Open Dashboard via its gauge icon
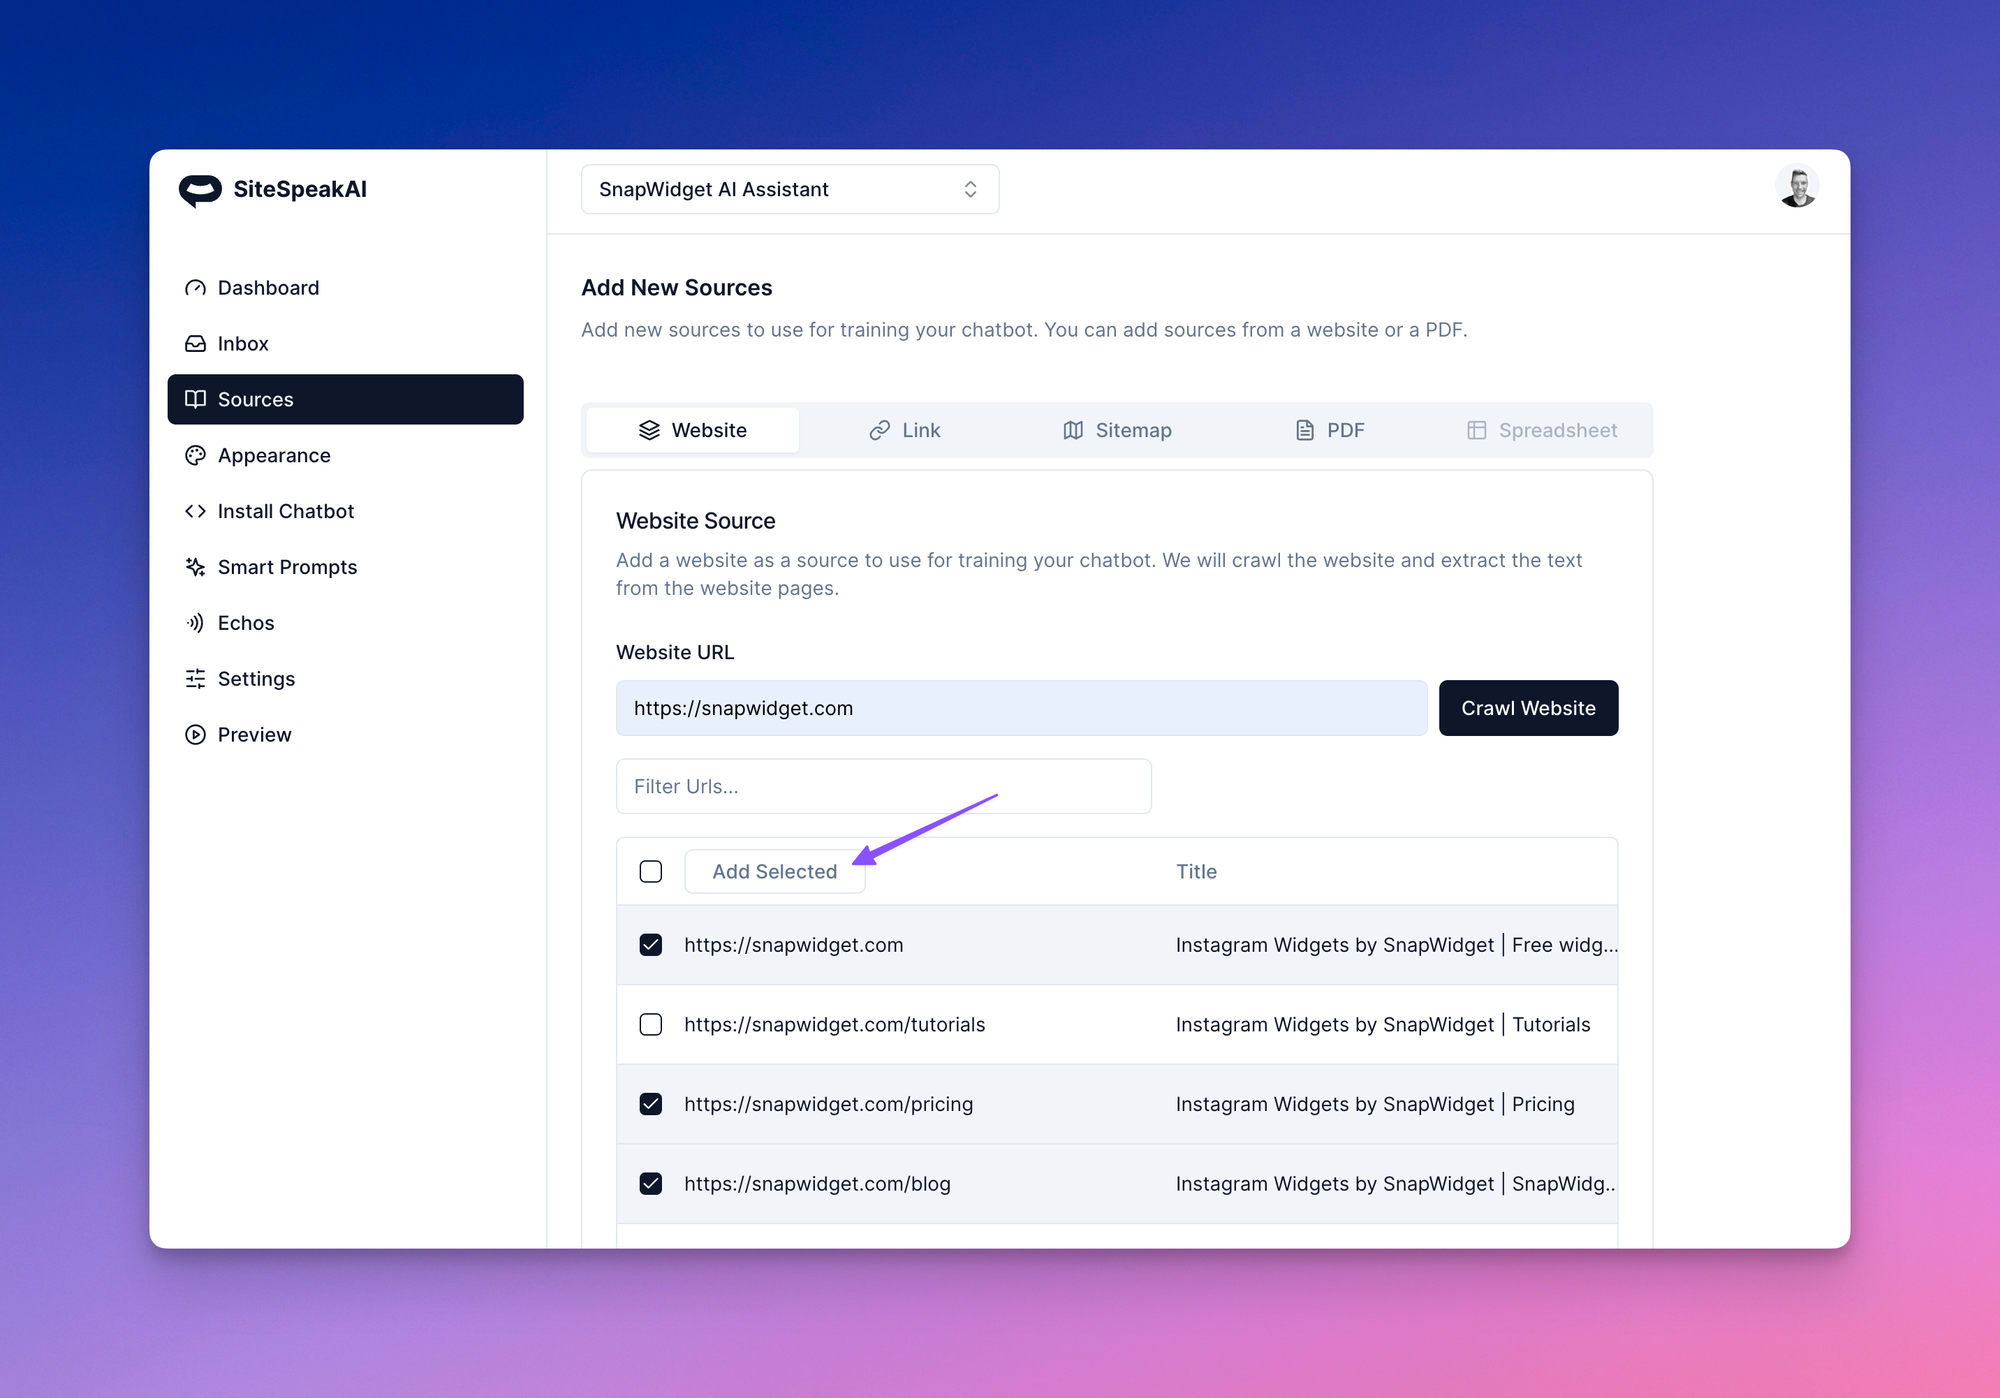The width and height of the screenshot is (2000, 1398). (x=195, y=288)
